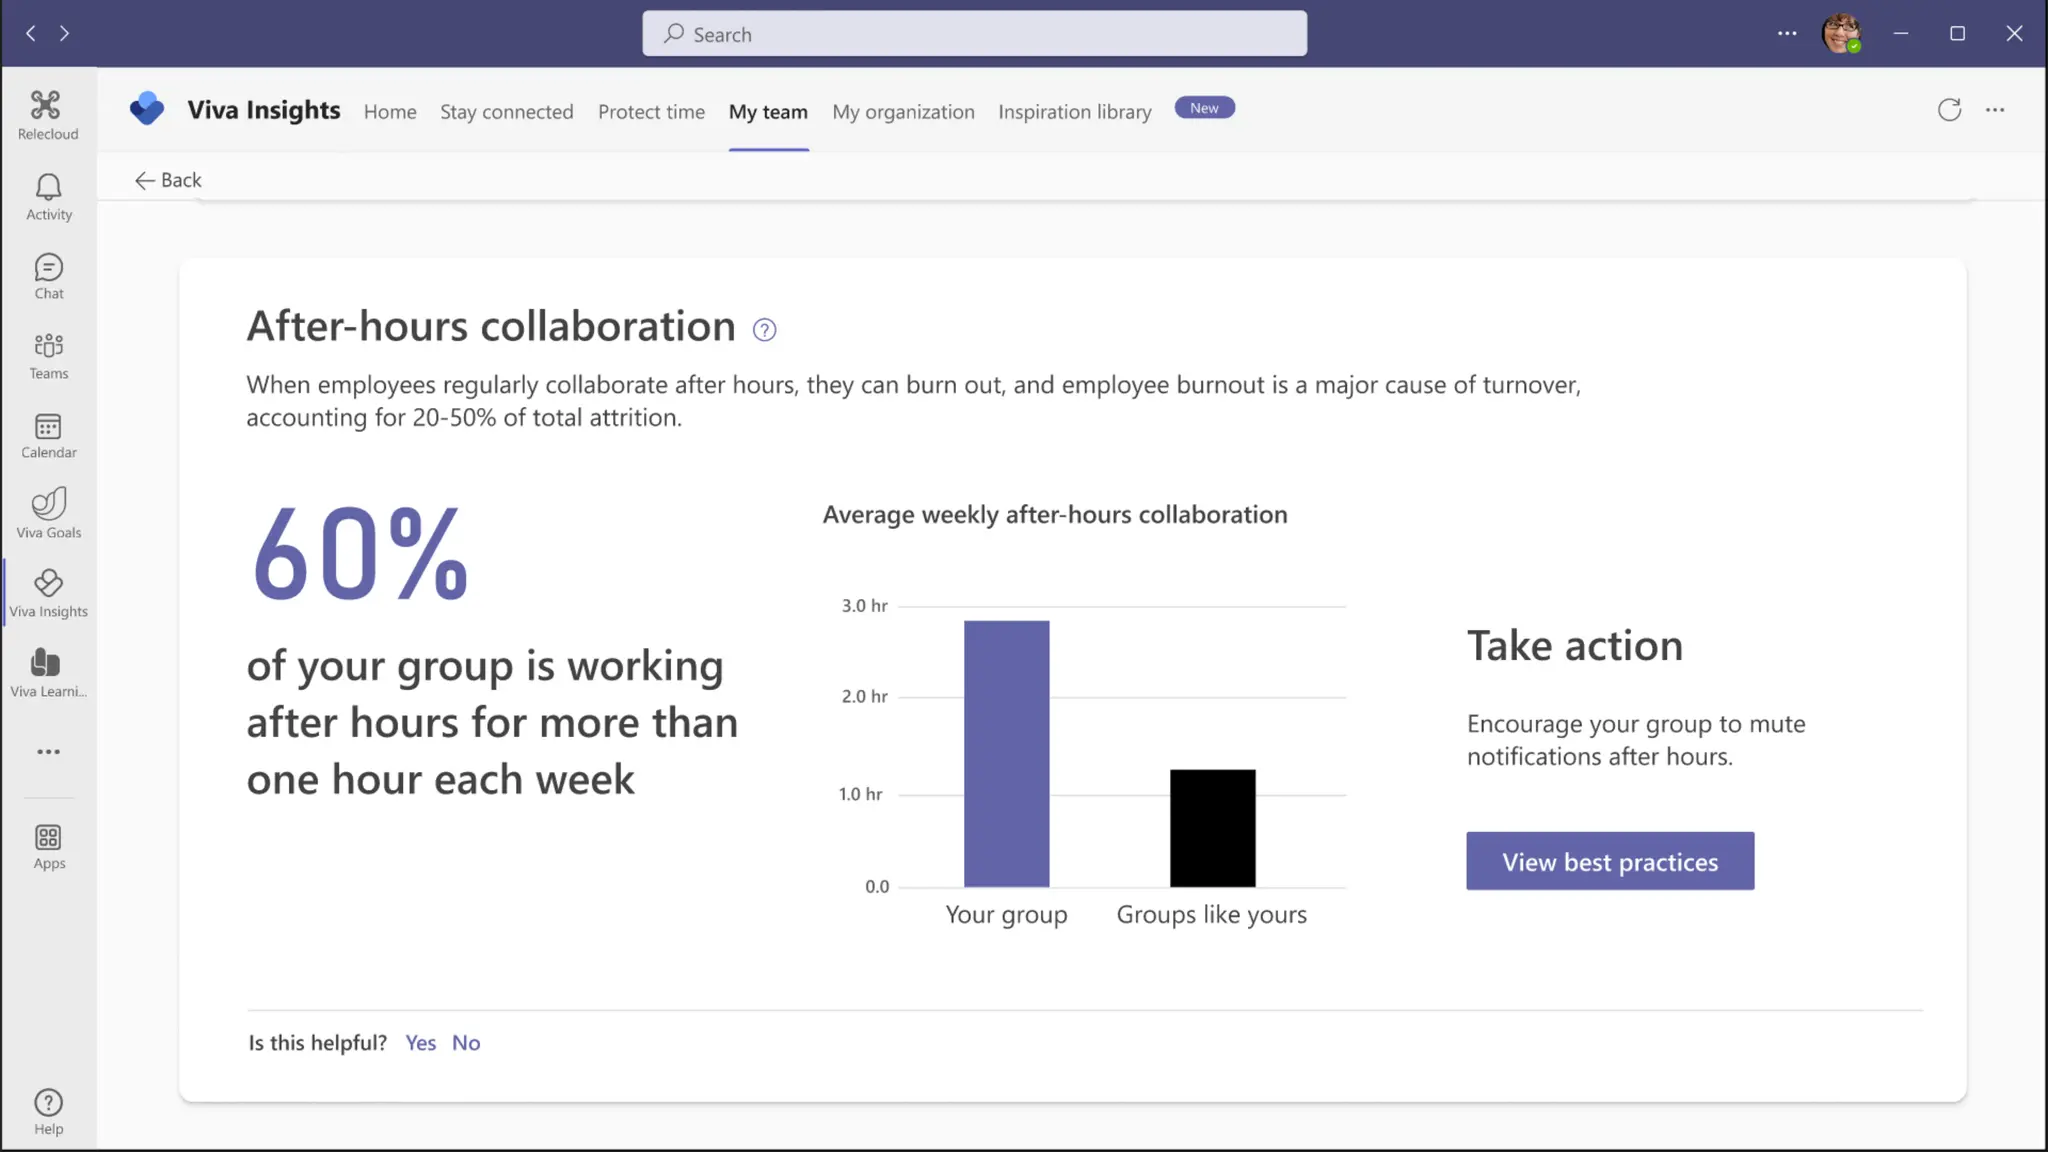Click View best practices button
Viewport: 2048px width, 1152px height.
tap(1610, 861)
